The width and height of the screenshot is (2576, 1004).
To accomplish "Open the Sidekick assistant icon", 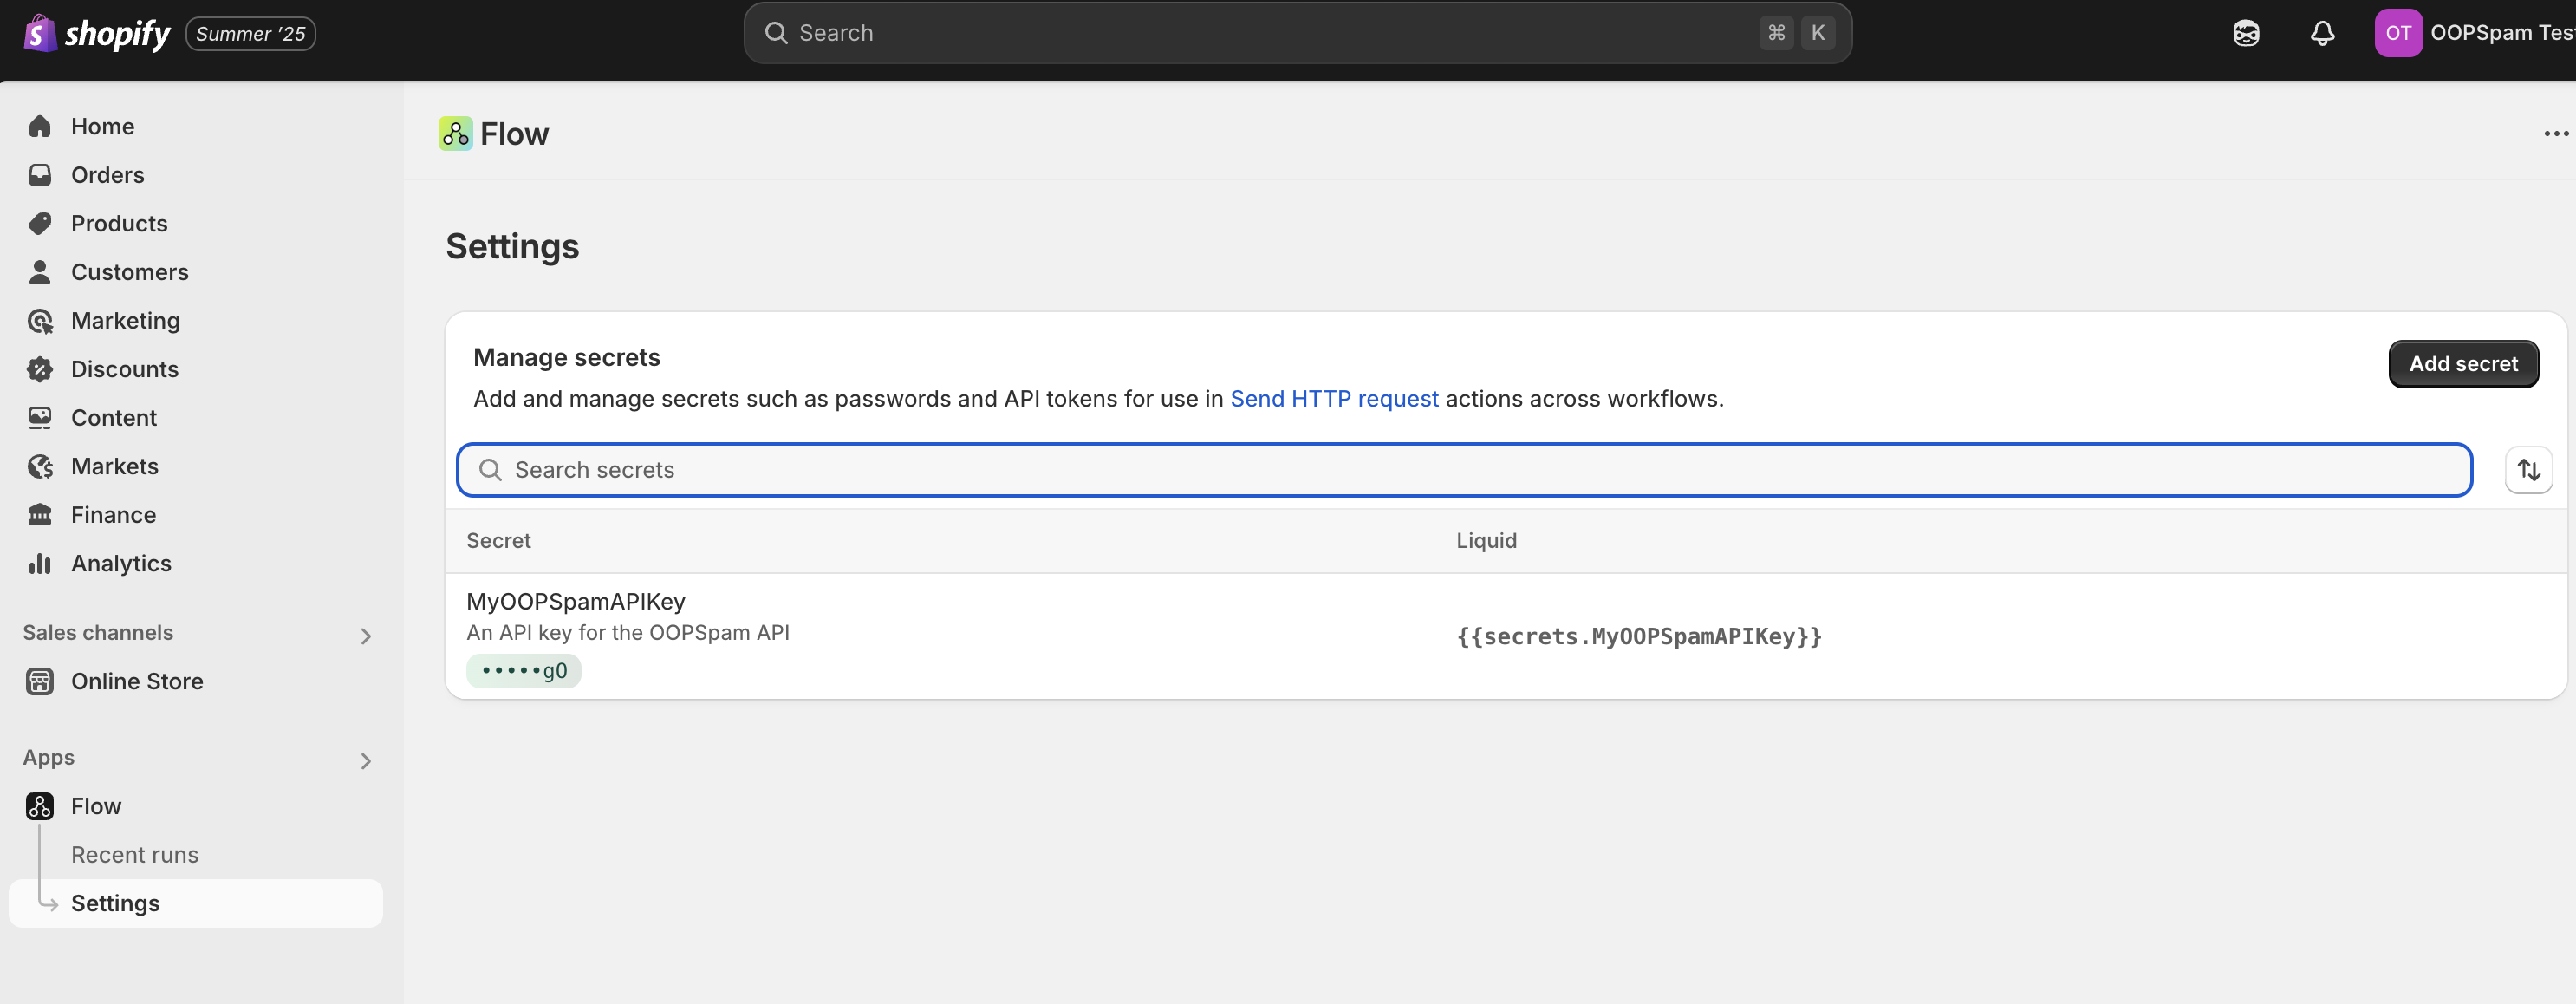I will pos(2246,33).
